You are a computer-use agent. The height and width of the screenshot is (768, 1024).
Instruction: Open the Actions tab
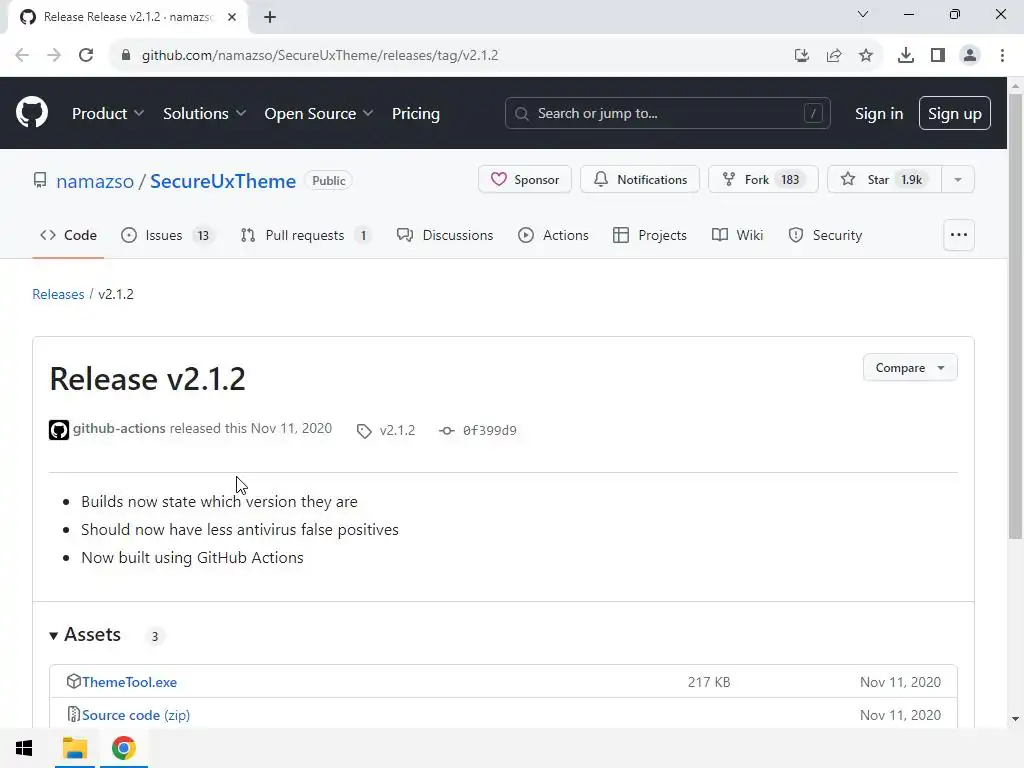(554, 235)
